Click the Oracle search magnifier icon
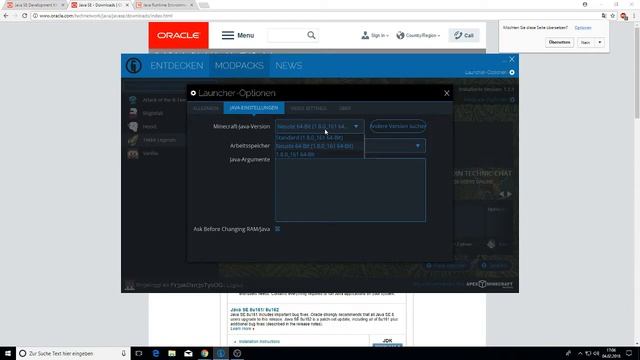Image resolution: width=640 pixels, height=360 pixels. [311, 36]
